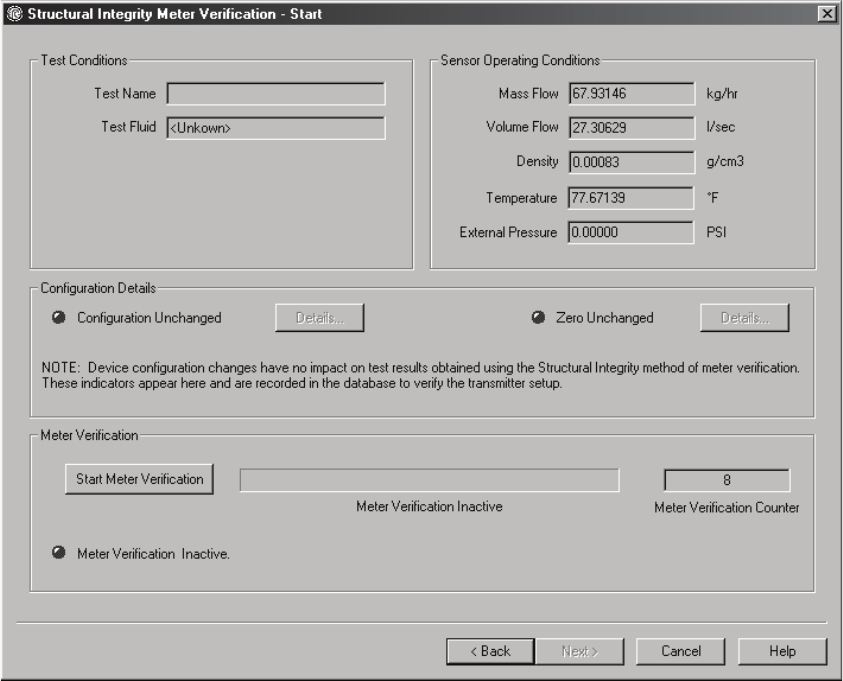
Task: Click the Mass Flow value field
Action: coord(630,95)
